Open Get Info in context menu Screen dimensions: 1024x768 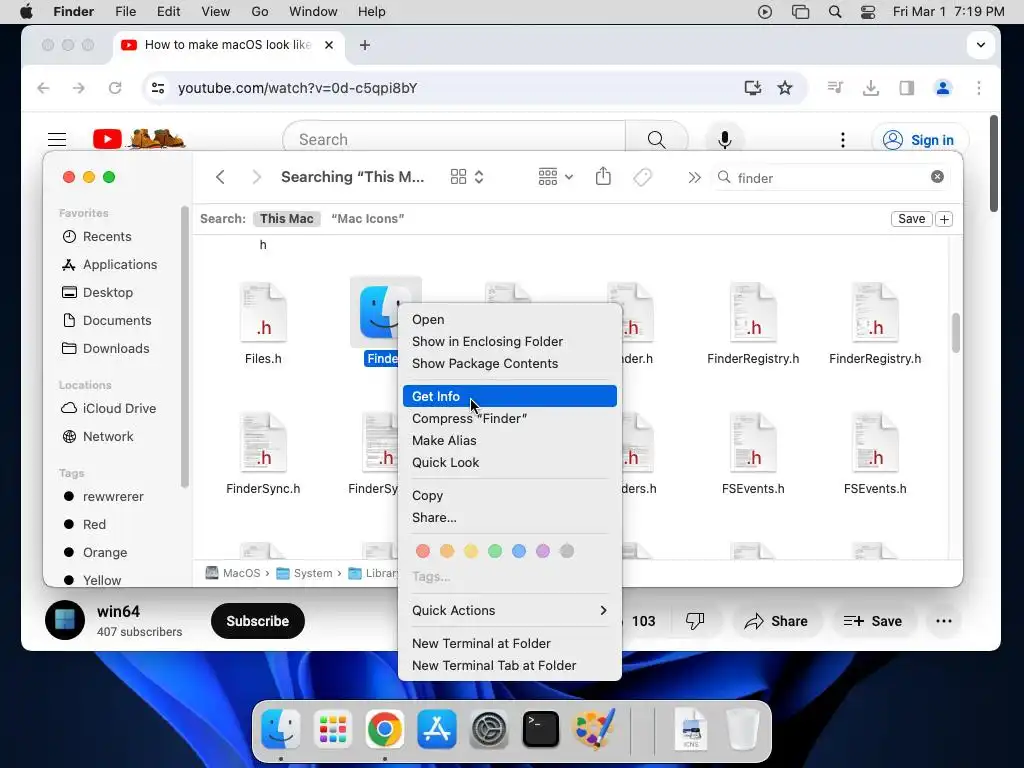coord(509,396)
